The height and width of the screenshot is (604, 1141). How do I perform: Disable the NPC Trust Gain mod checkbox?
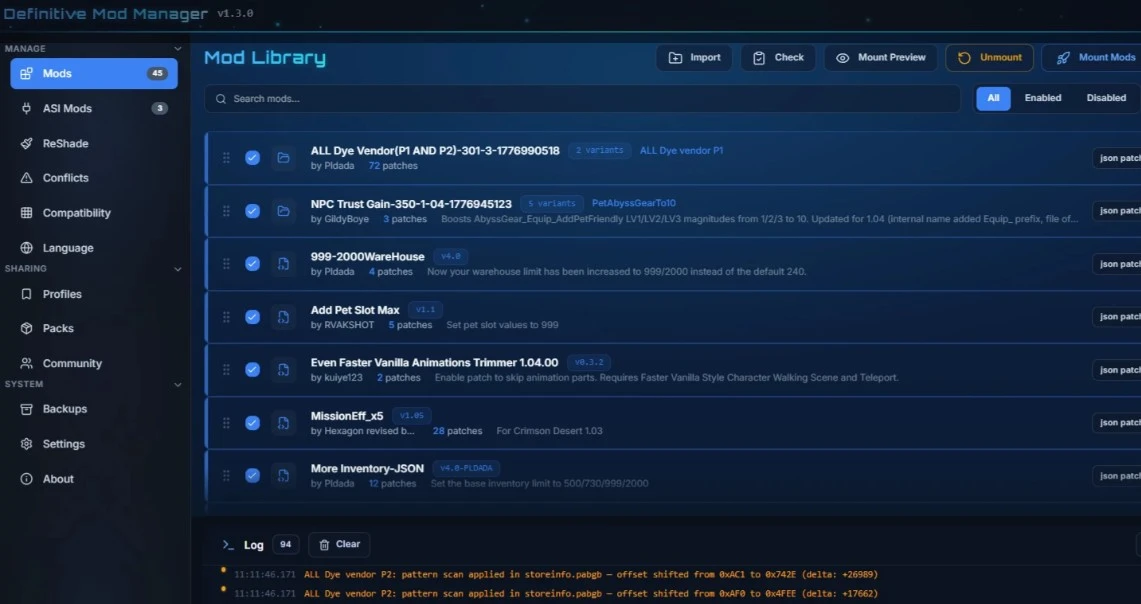click(x=253, y=211)
